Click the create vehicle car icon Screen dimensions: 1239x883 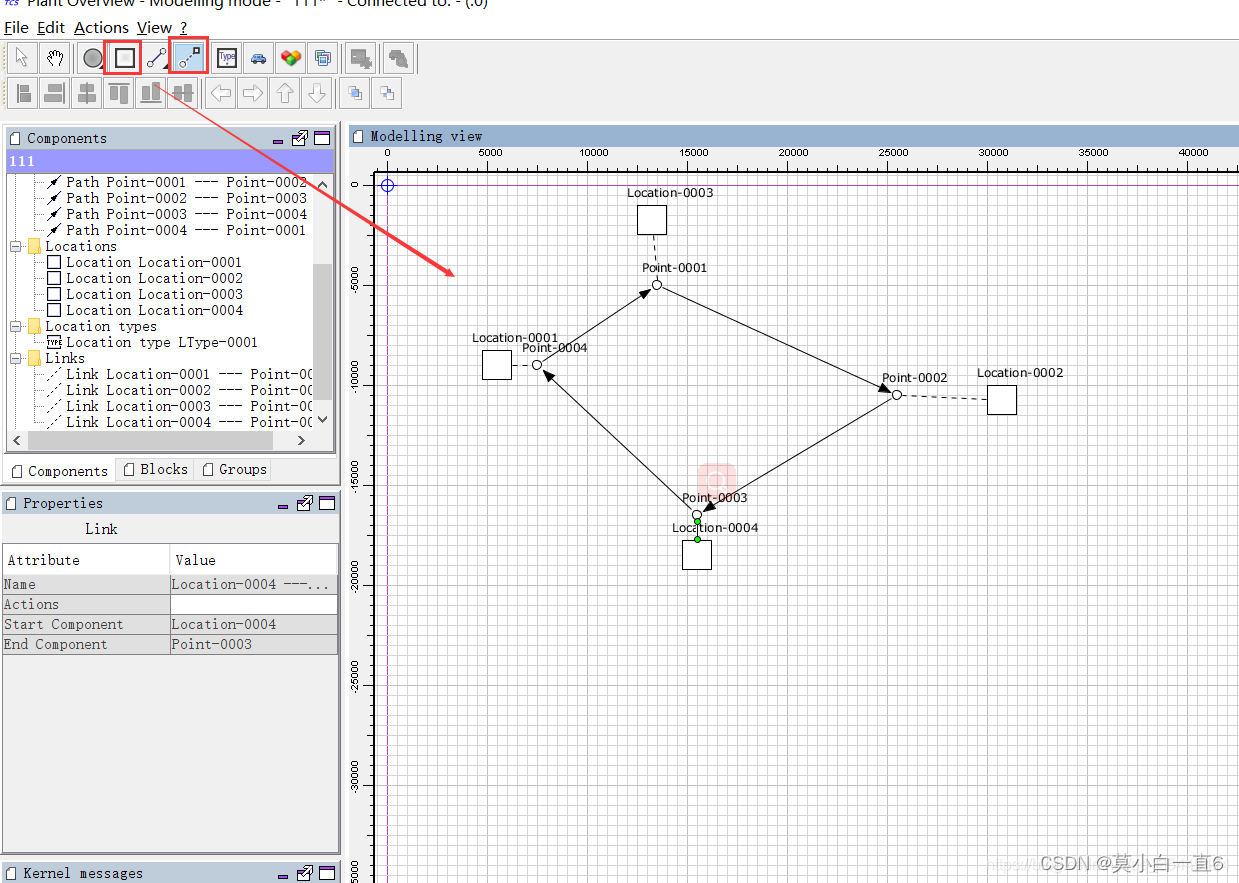coord(258,58)
